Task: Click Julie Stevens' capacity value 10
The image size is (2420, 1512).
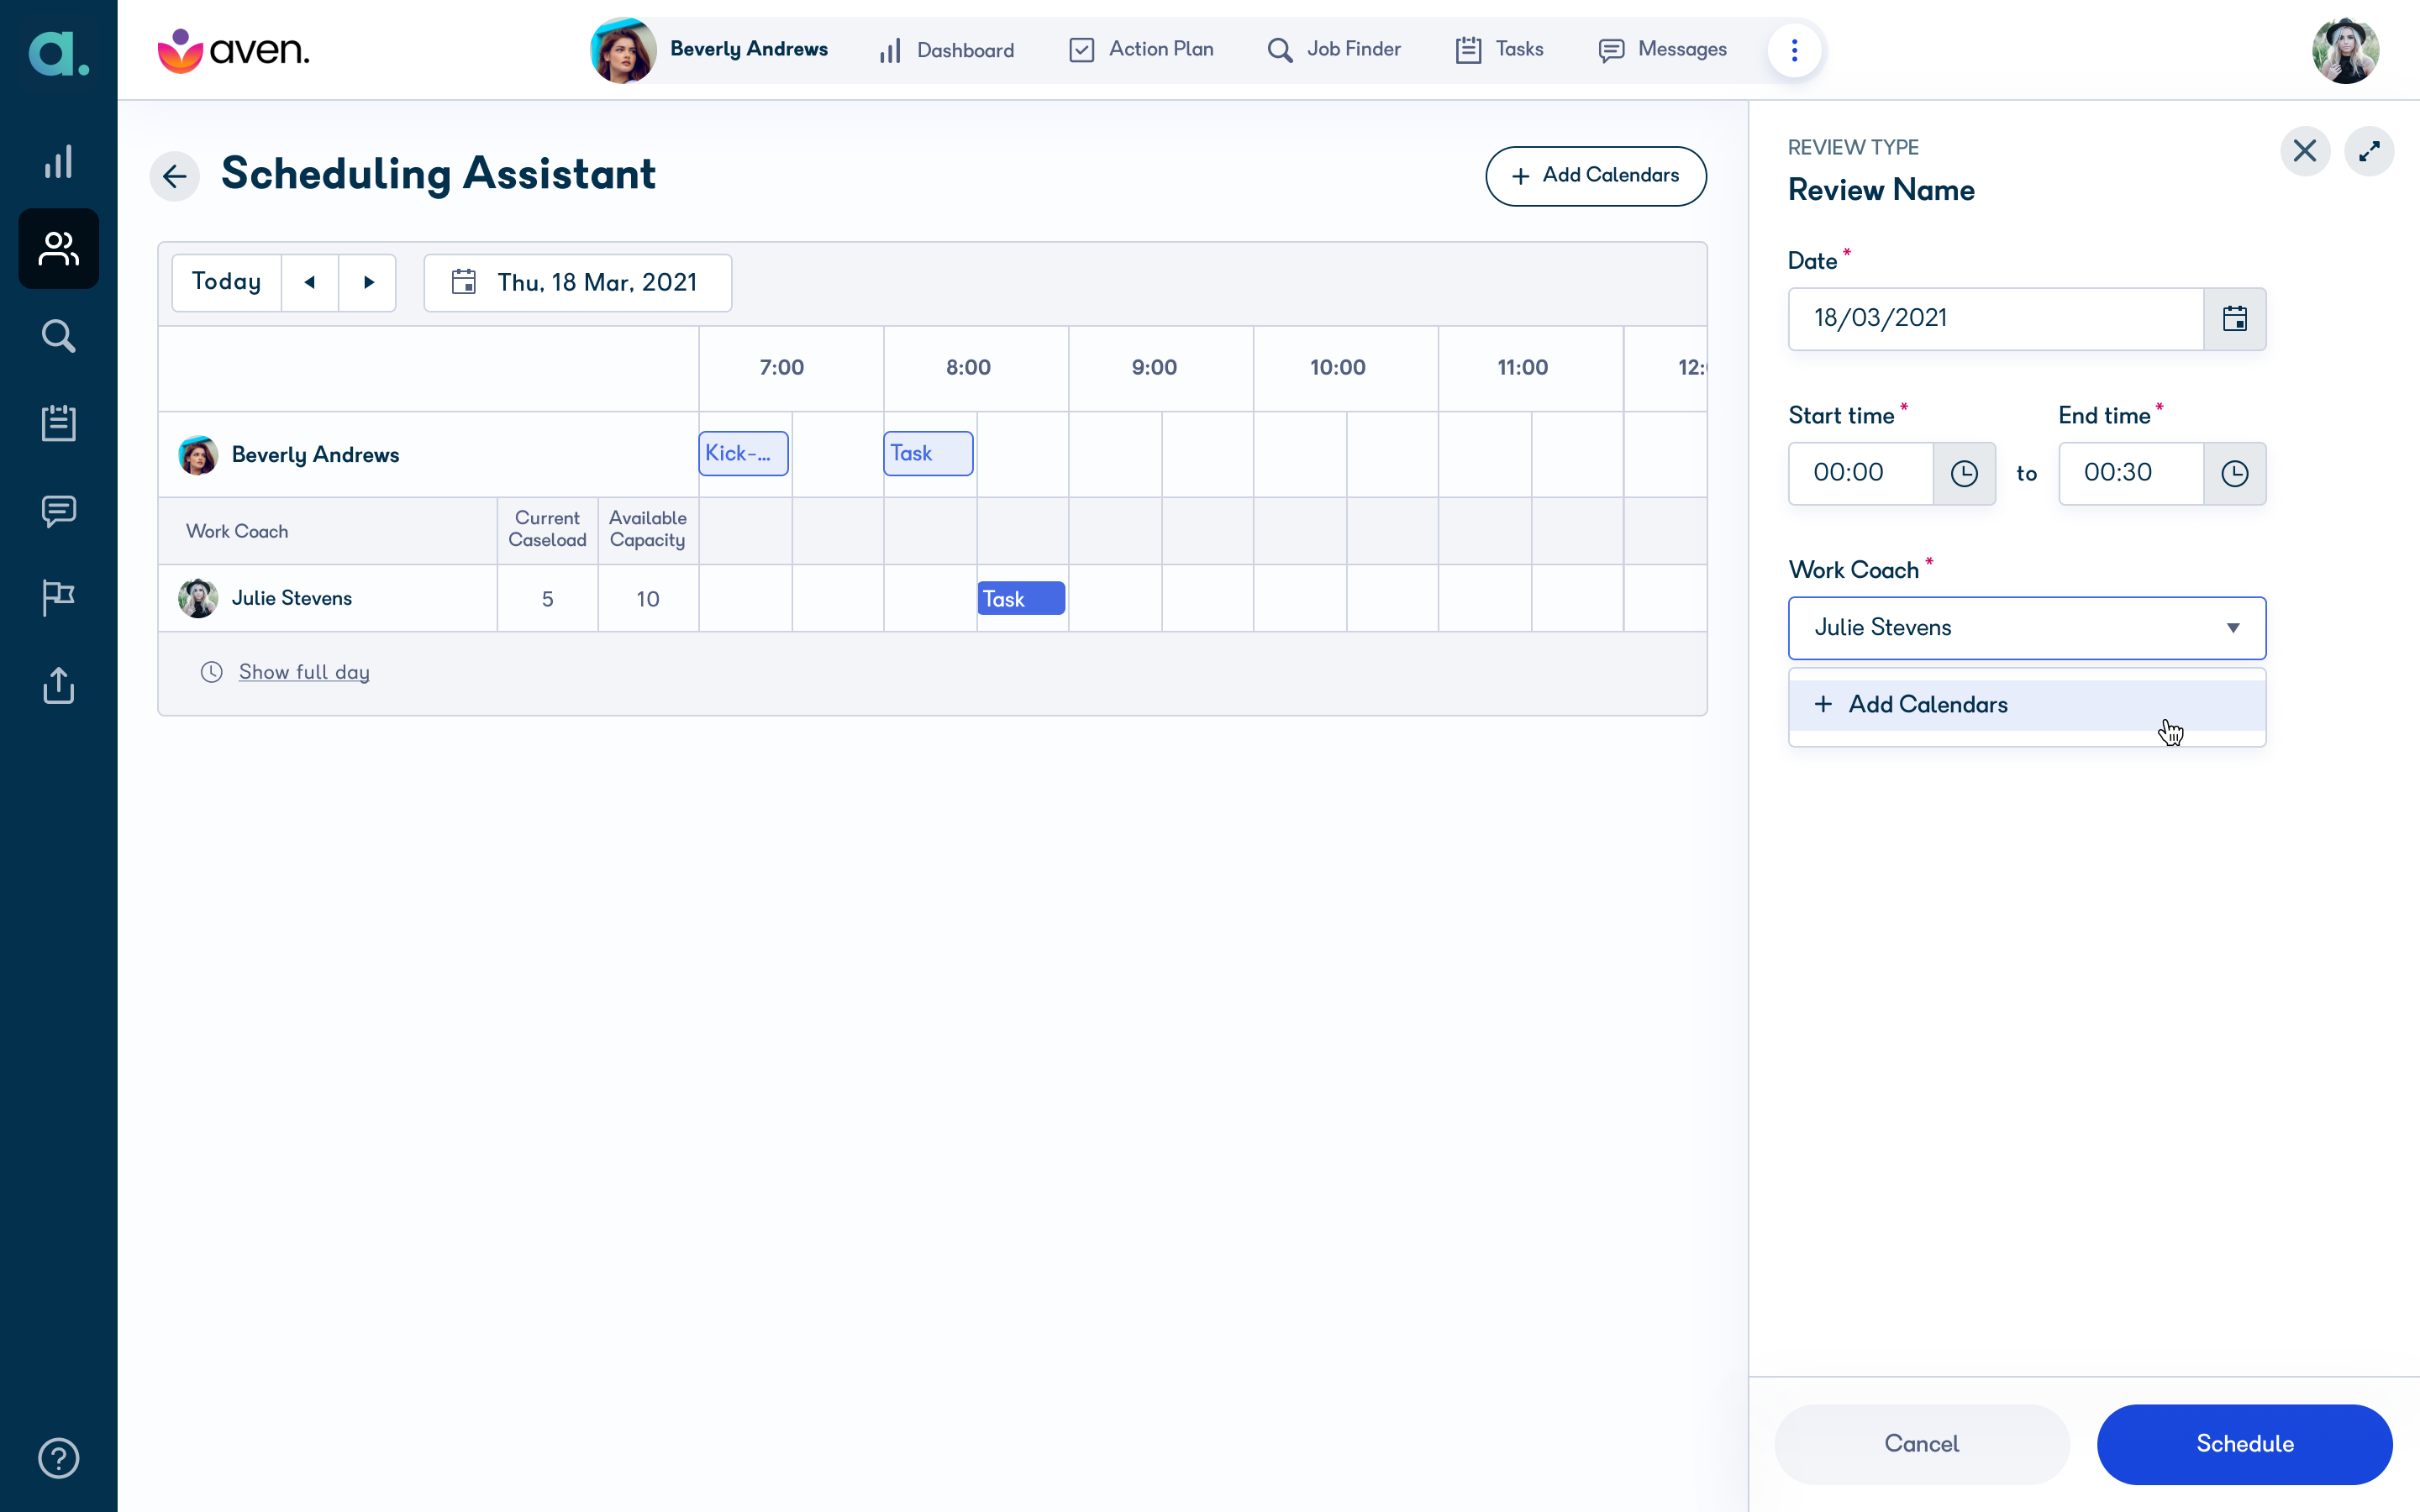Action: (648, 599)
